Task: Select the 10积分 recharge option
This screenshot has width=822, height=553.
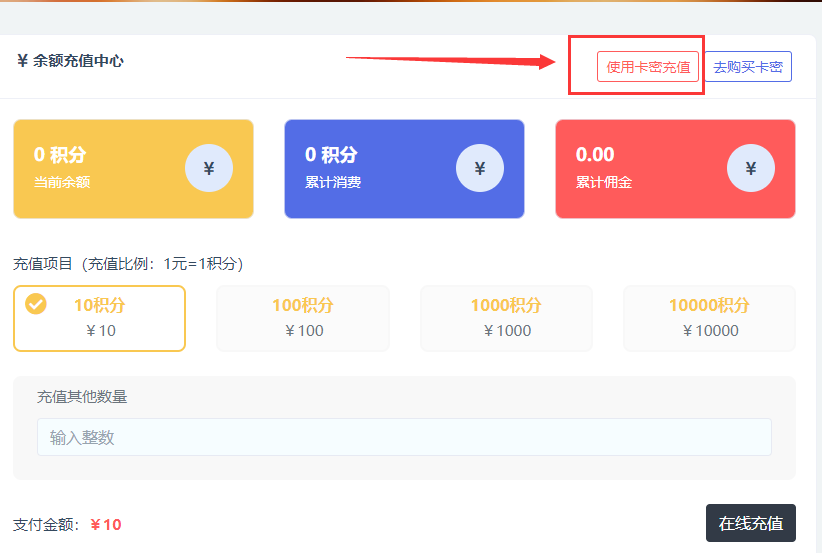Action: 100,318
